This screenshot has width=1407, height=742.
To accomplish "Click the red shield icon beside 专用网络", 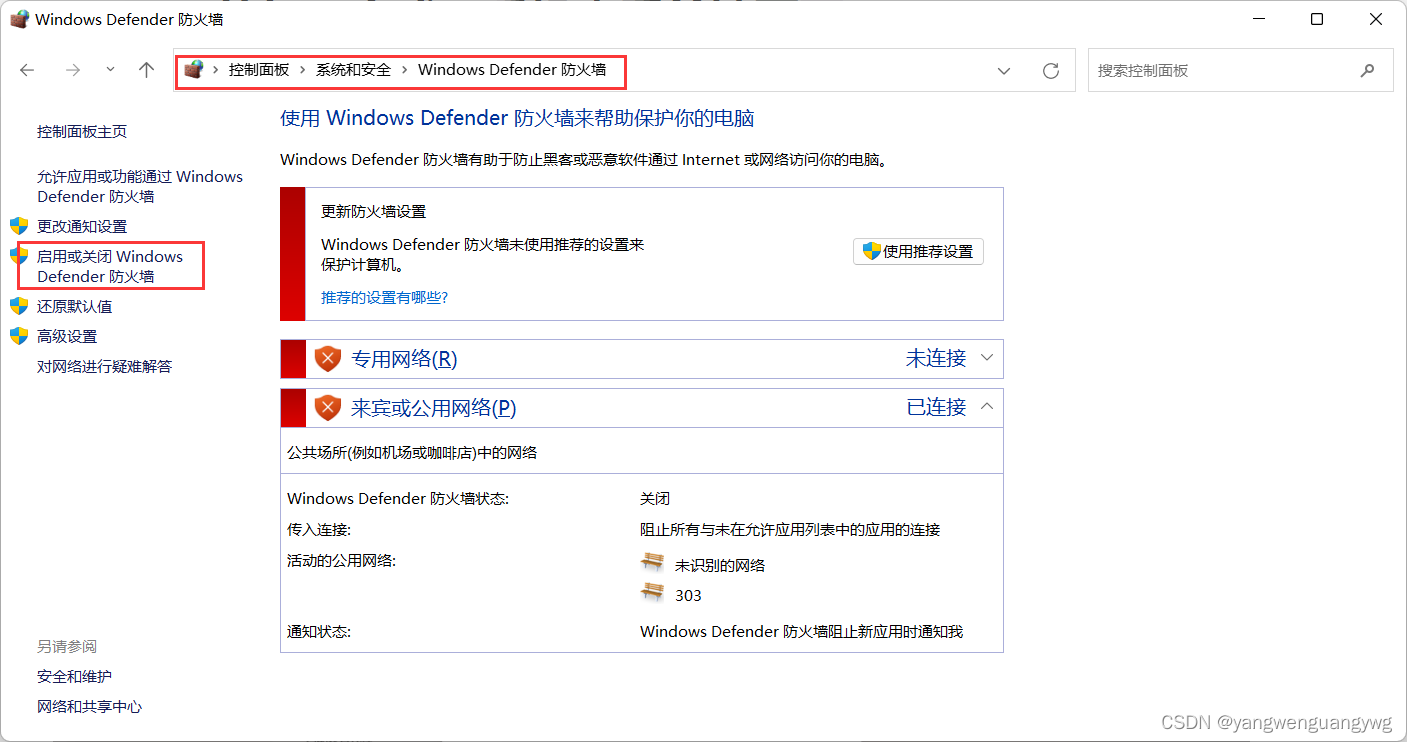I will click(328, 359).
